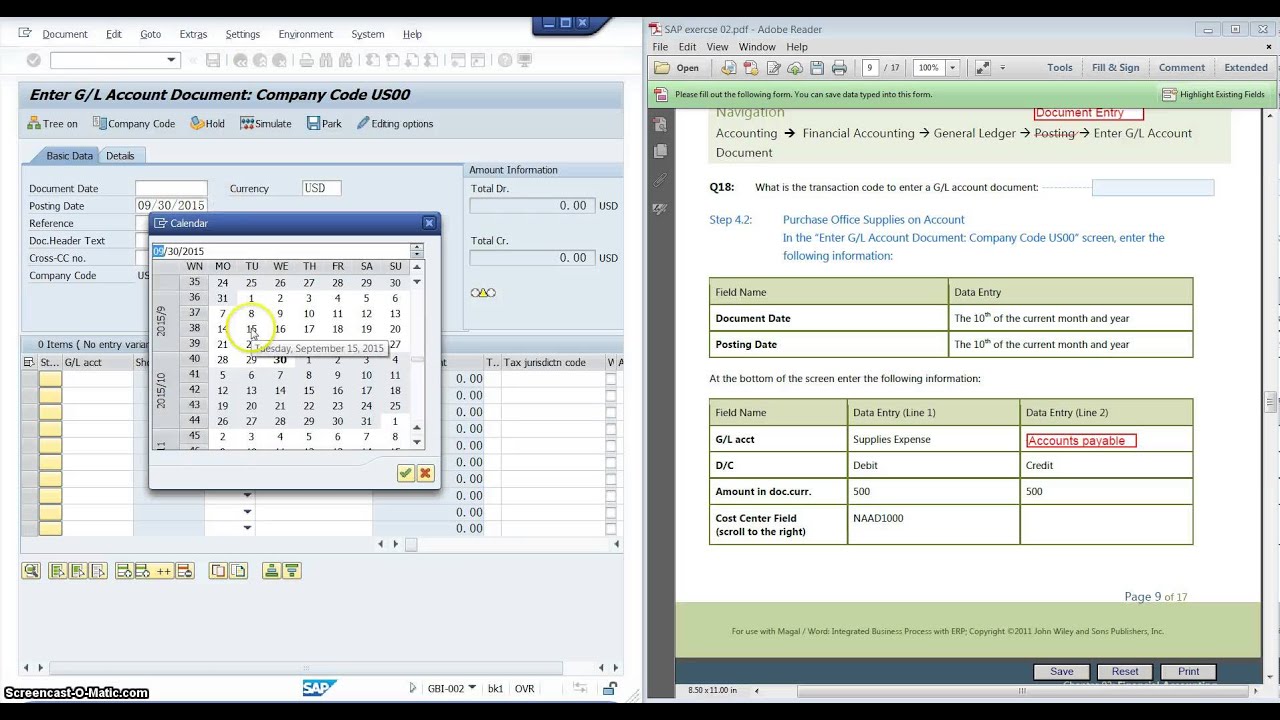Check the first row checkbox in W column
The height and width of the screenshot is (720, 1280).
coord(610,379)
